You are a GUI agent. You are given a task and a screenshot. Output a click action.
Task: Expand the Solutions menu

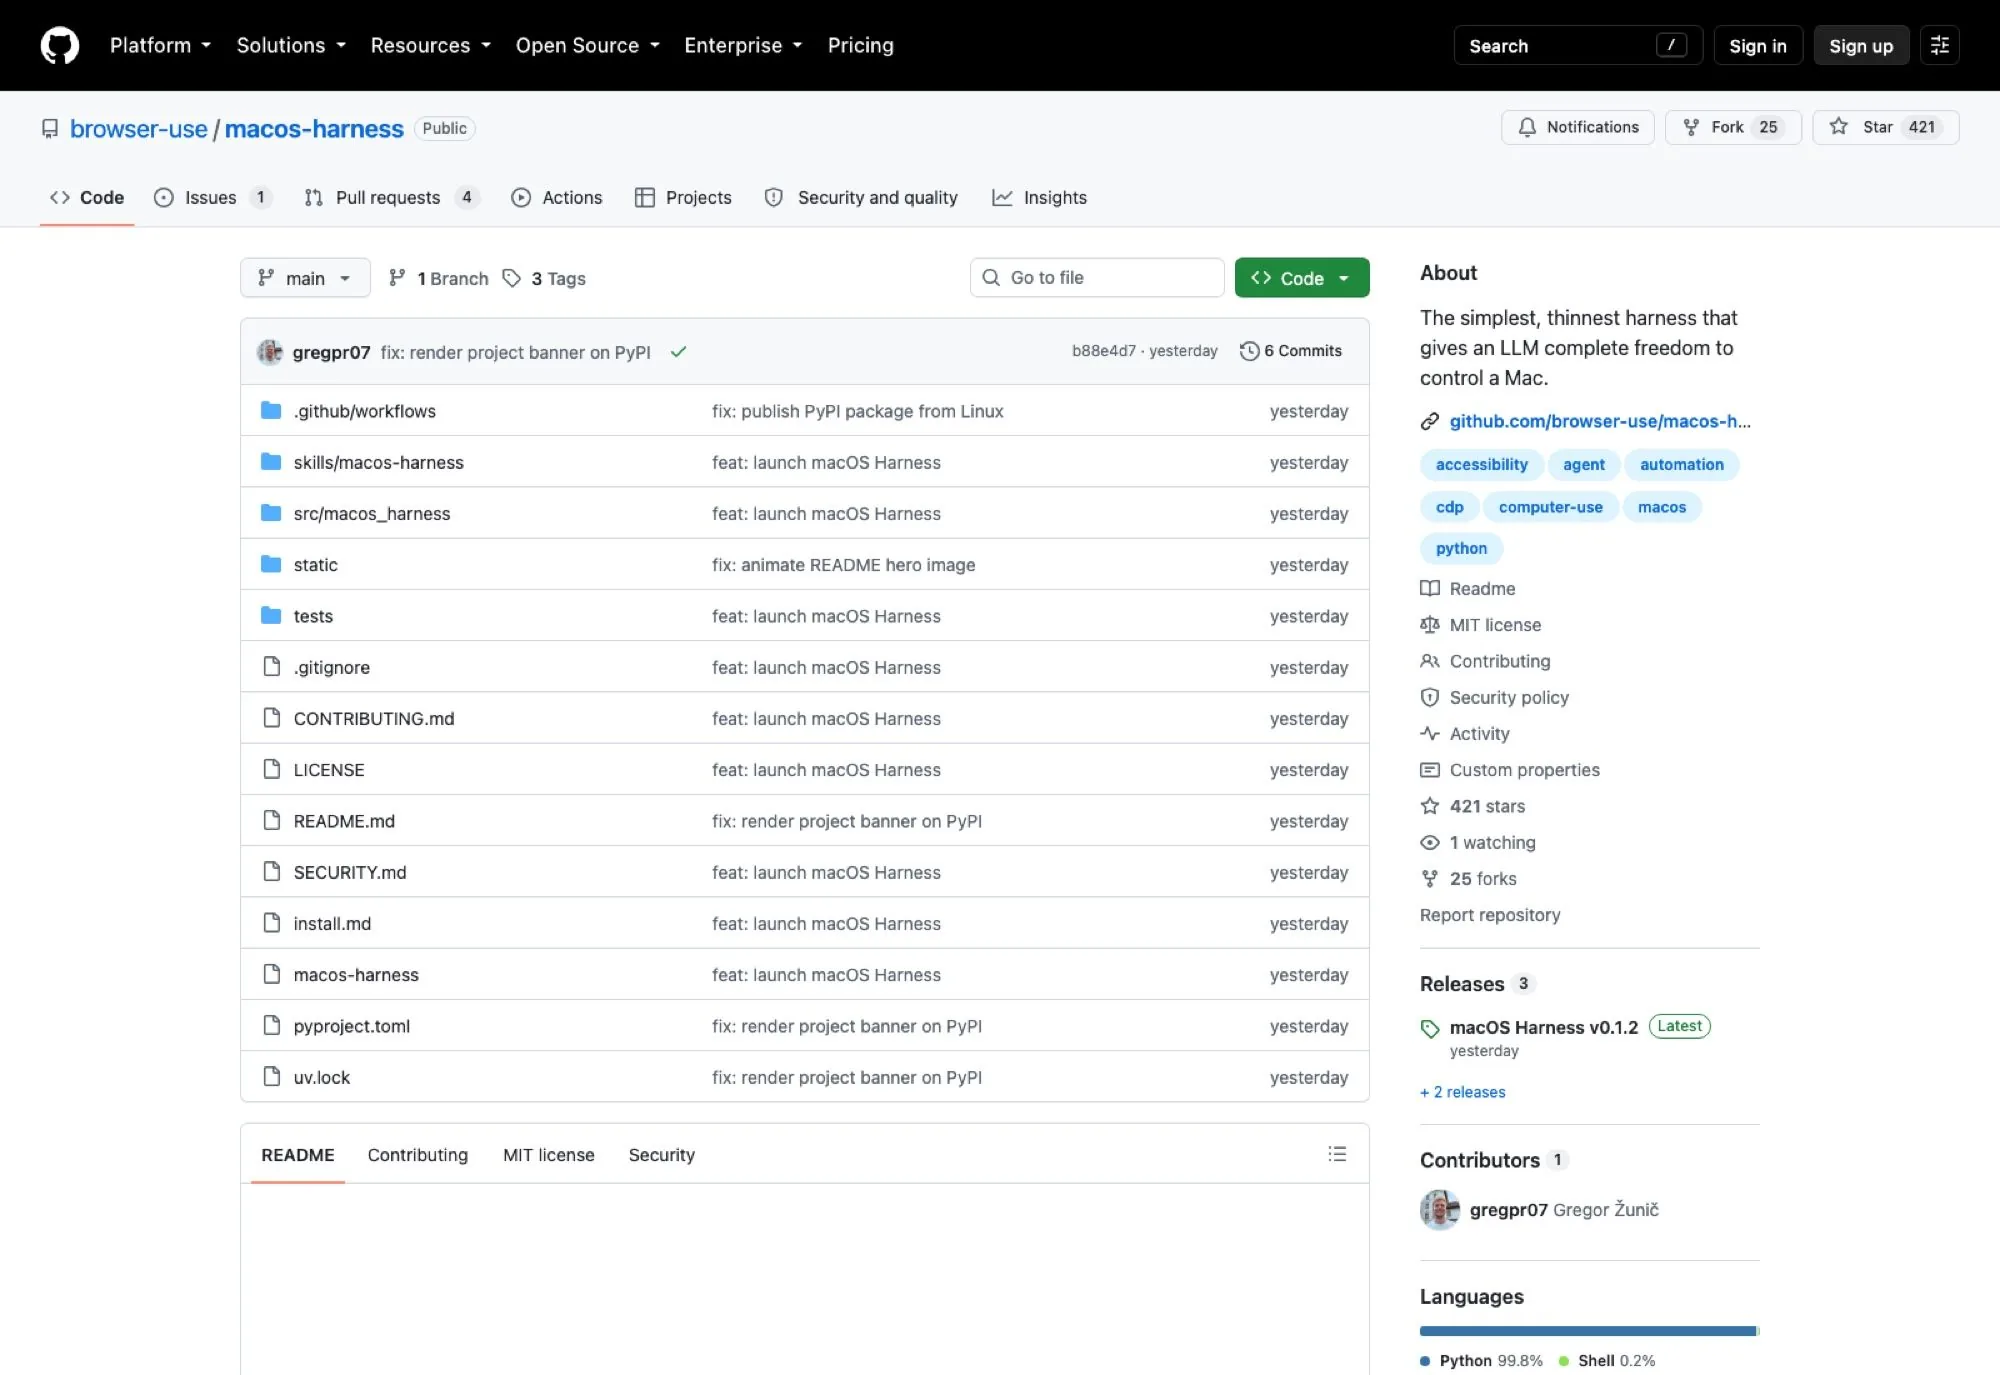[291, 45]
